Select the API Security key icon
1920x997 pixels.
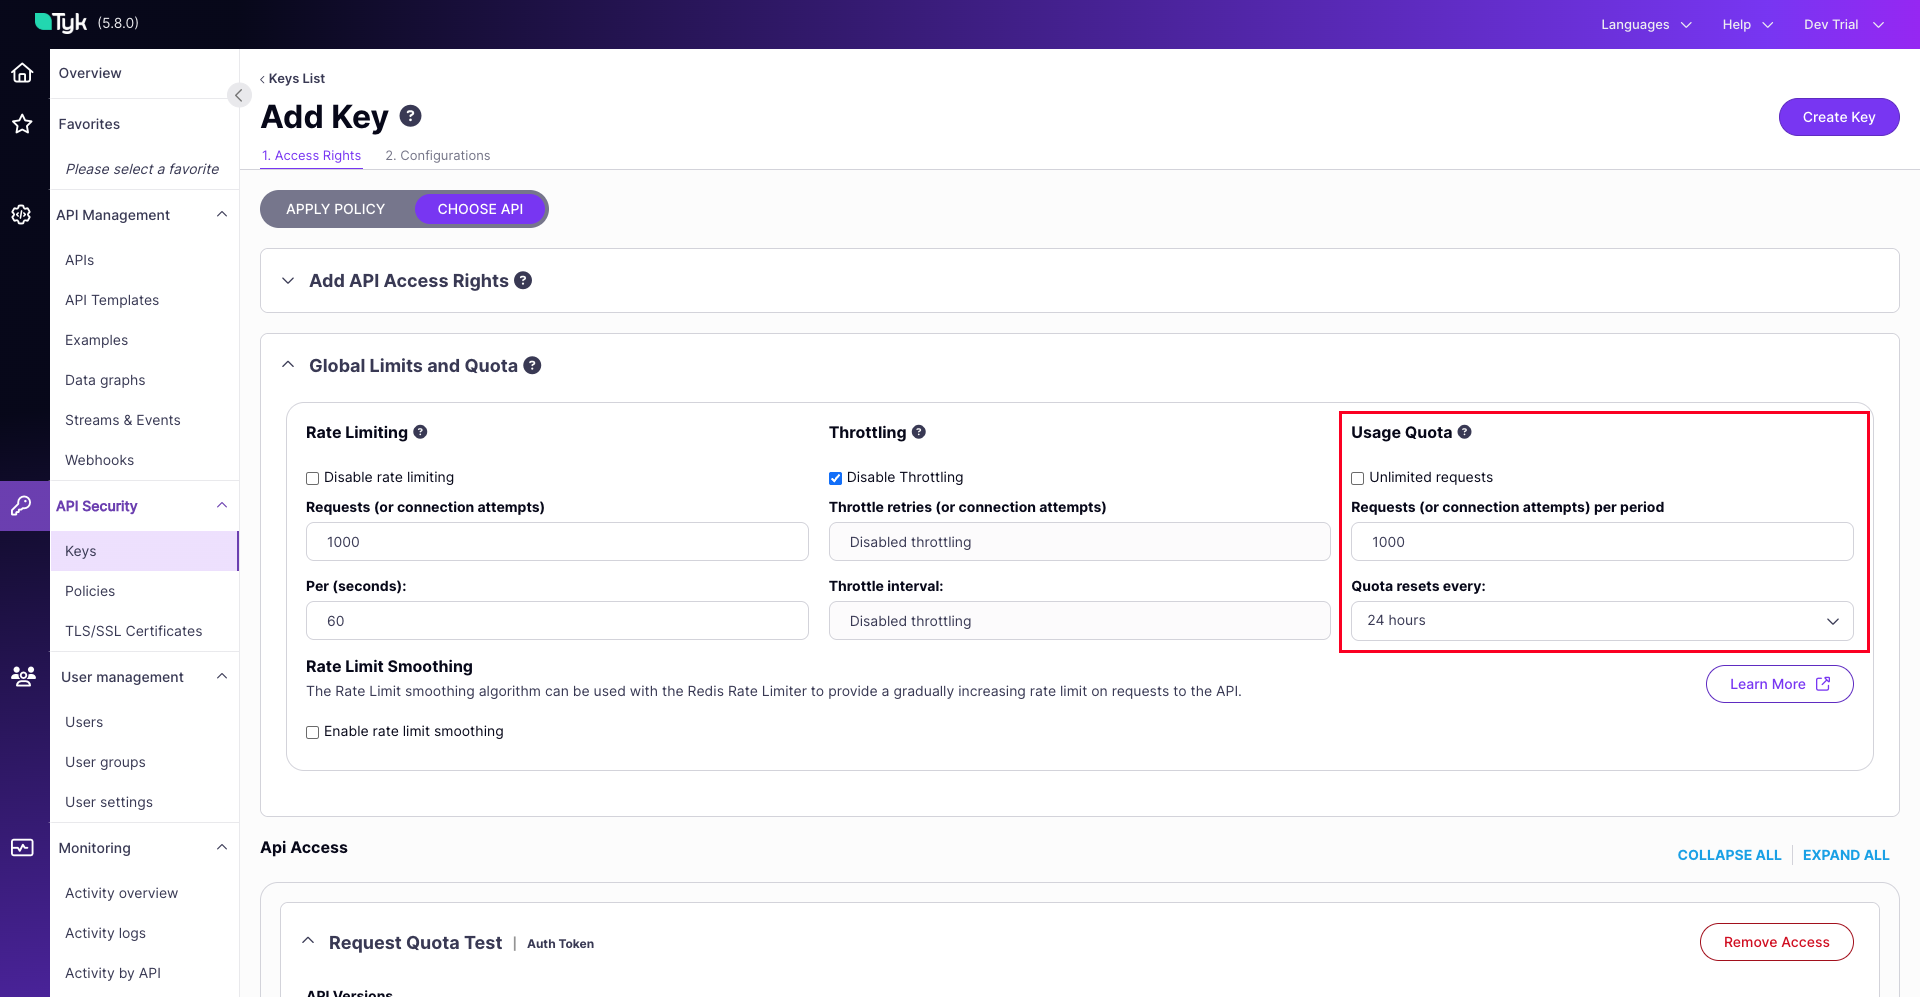pyautogui.click(x=22, y=506)
